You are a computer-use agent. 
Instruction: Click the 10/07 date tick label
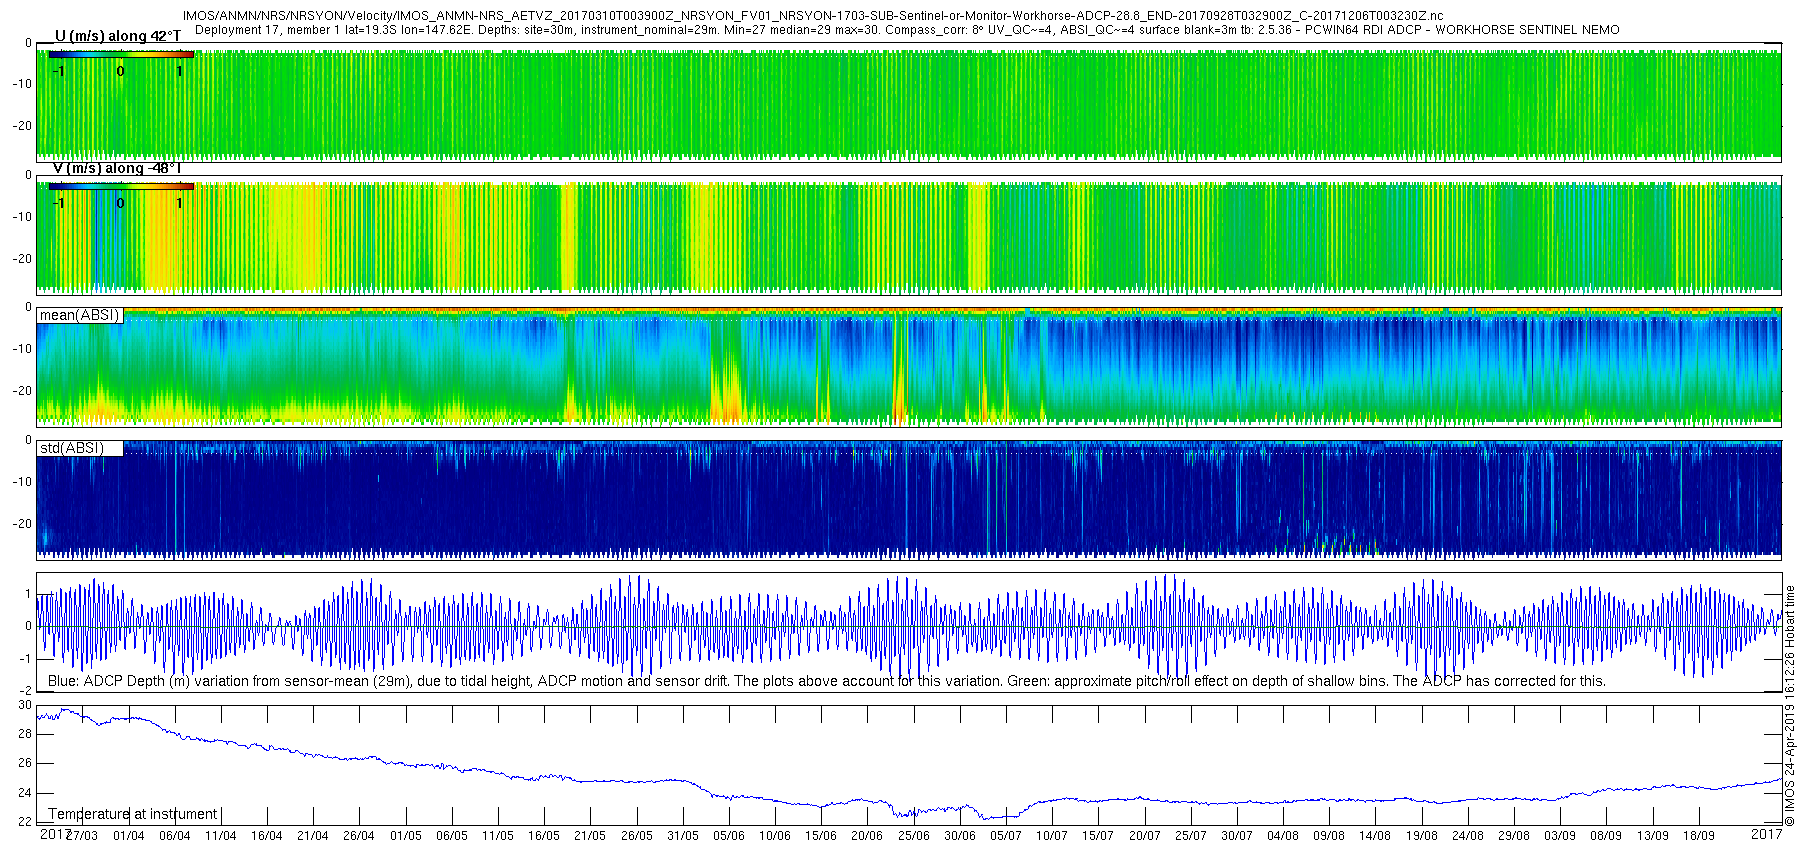tap(1052, 836)
